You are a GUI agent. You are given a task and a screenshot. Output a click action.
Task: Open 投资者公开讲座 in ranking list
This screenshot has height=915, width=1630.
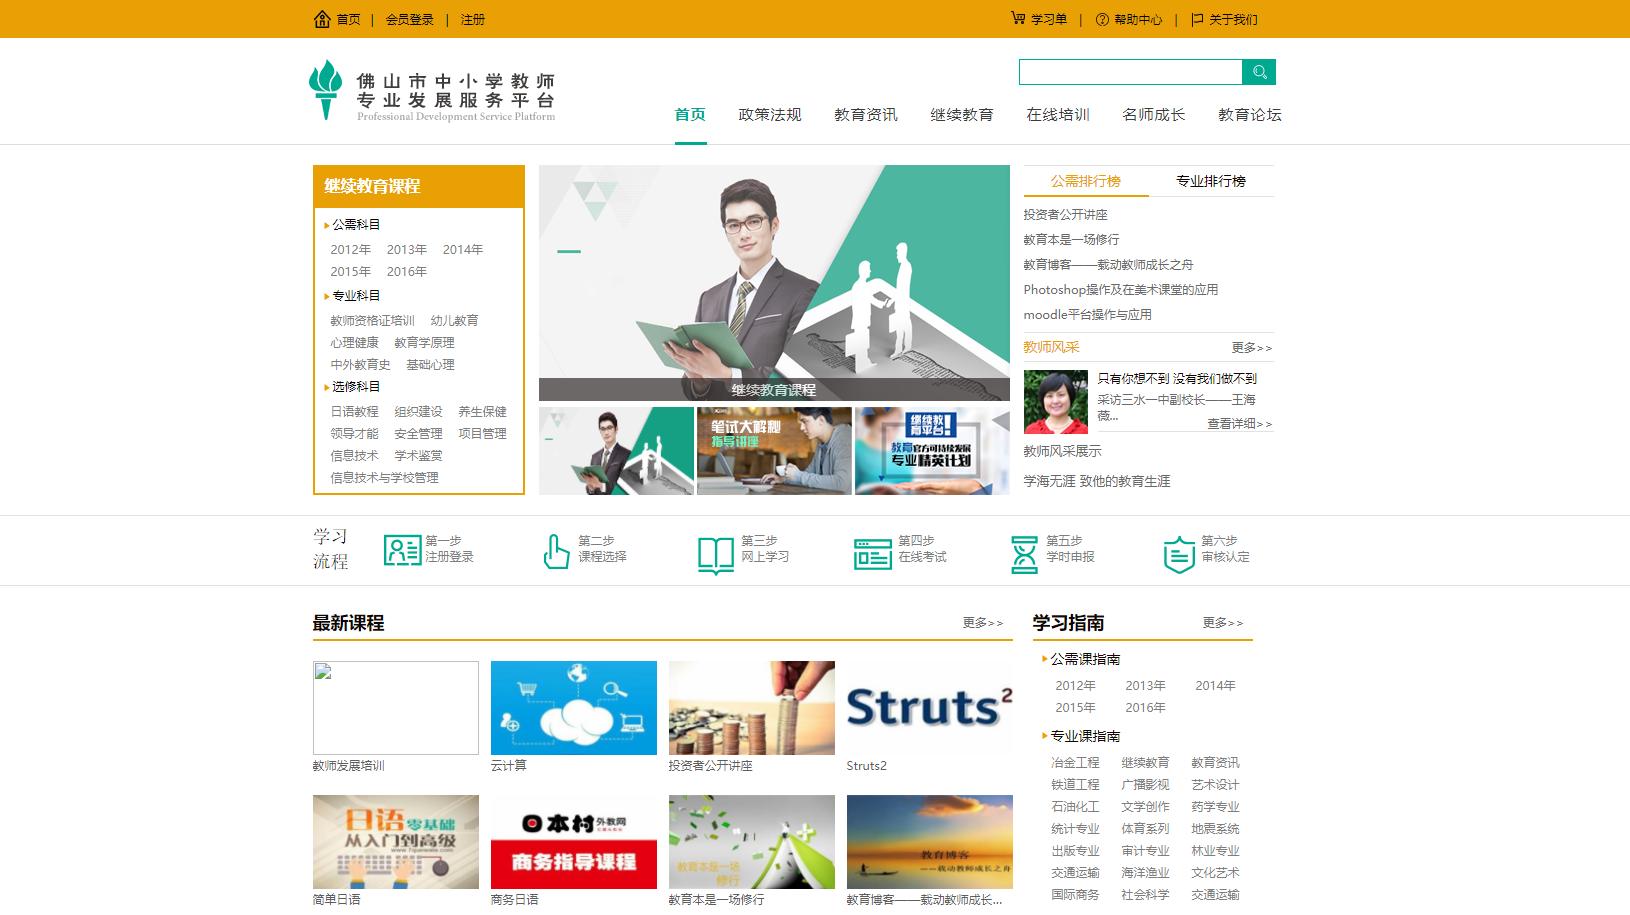(1065, 215)
